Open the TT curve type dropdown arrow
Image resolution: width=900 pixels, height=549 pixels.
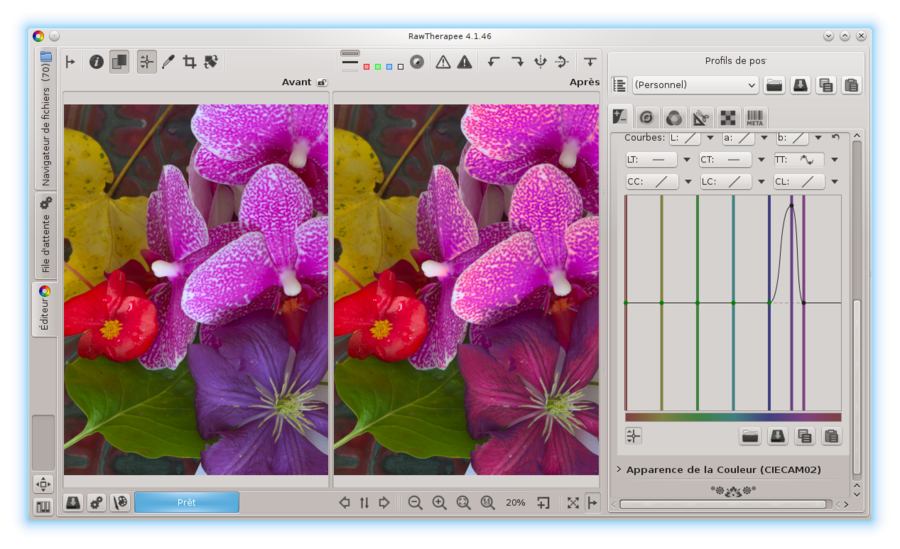pyautogui.click(x=834, y=160)
